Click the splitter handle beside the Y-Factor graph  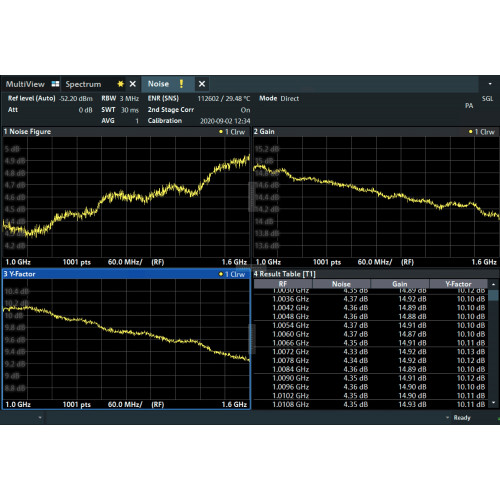pos(252,339)
